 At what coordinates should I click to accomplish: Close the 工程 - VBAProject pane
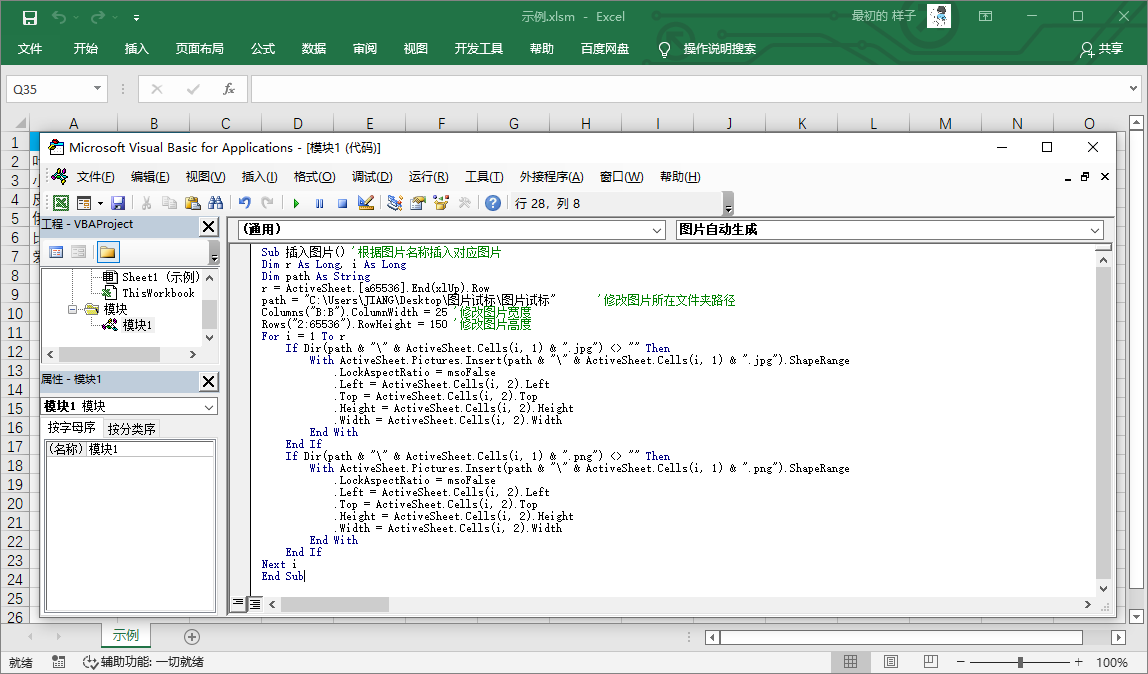(x=209, y=227)
